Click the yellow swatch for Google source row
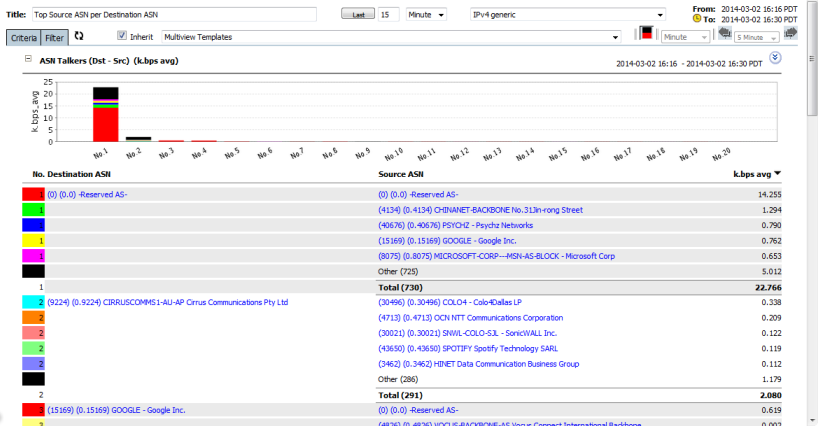Screen dimensions: 818x426 point(33,241)
